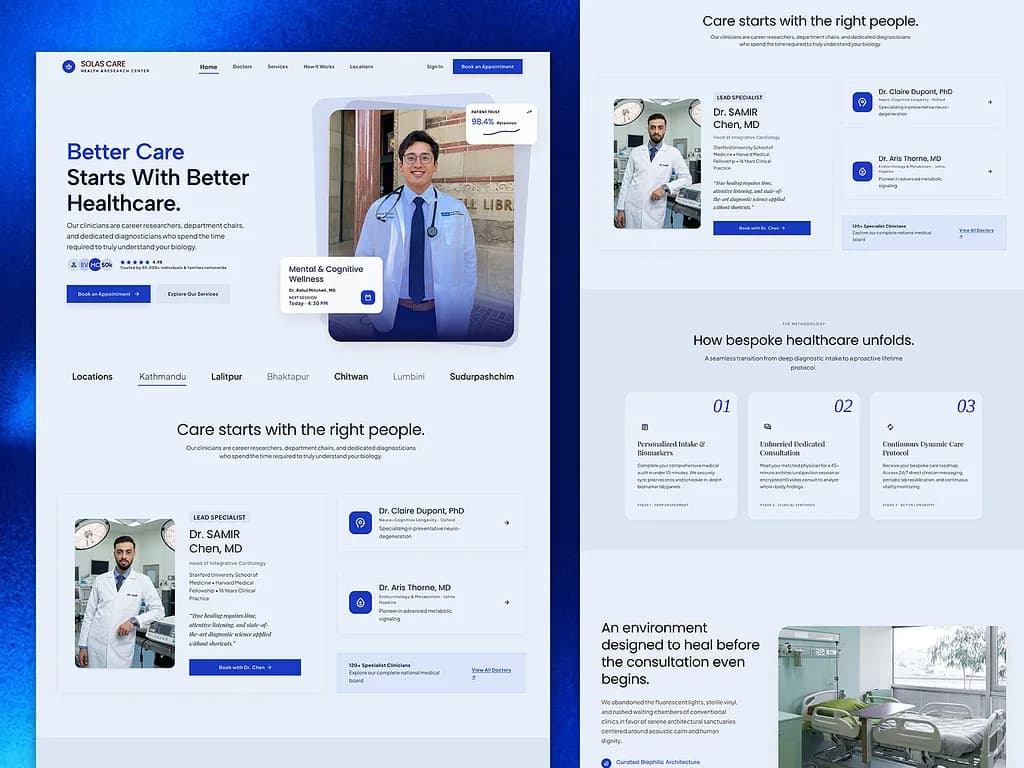The height and width of the screenshot is (768, 1024).
Task: Click the hospital room photo
Action: click(x=892, y=697)
